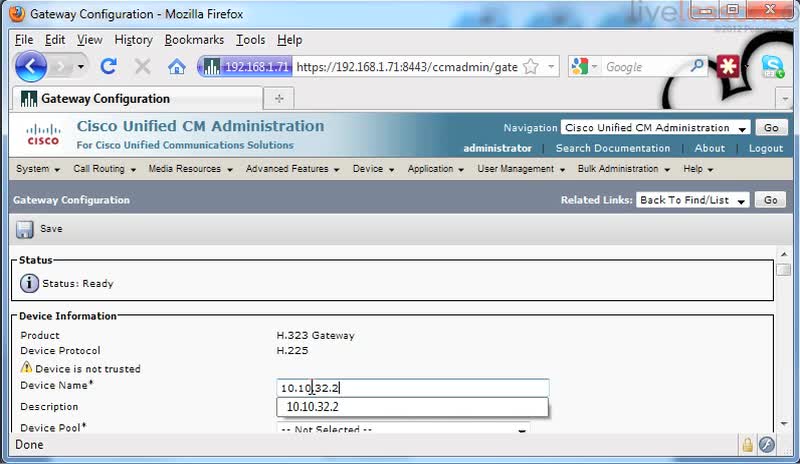Click the Logout link
800x464 pixels.
click(x=766, y=148)
